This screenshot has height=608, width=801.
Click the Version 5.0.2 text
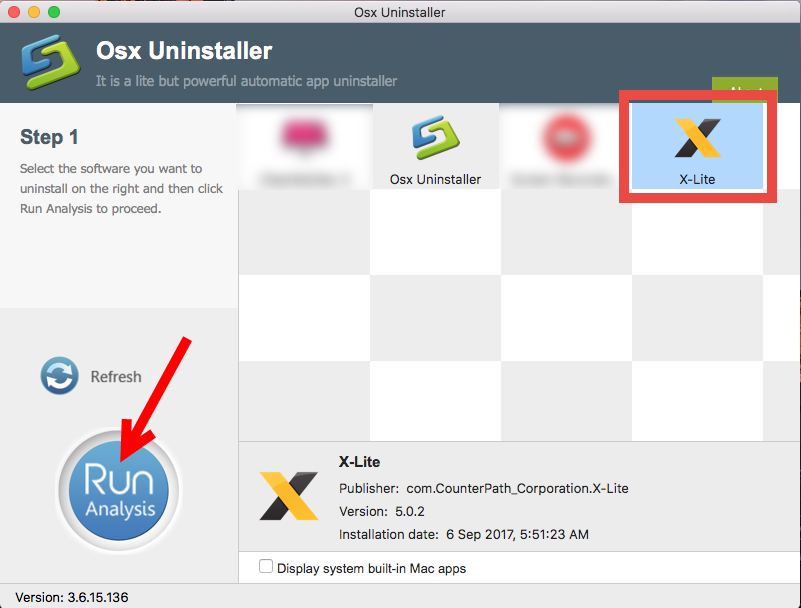[x=382, y=511]
